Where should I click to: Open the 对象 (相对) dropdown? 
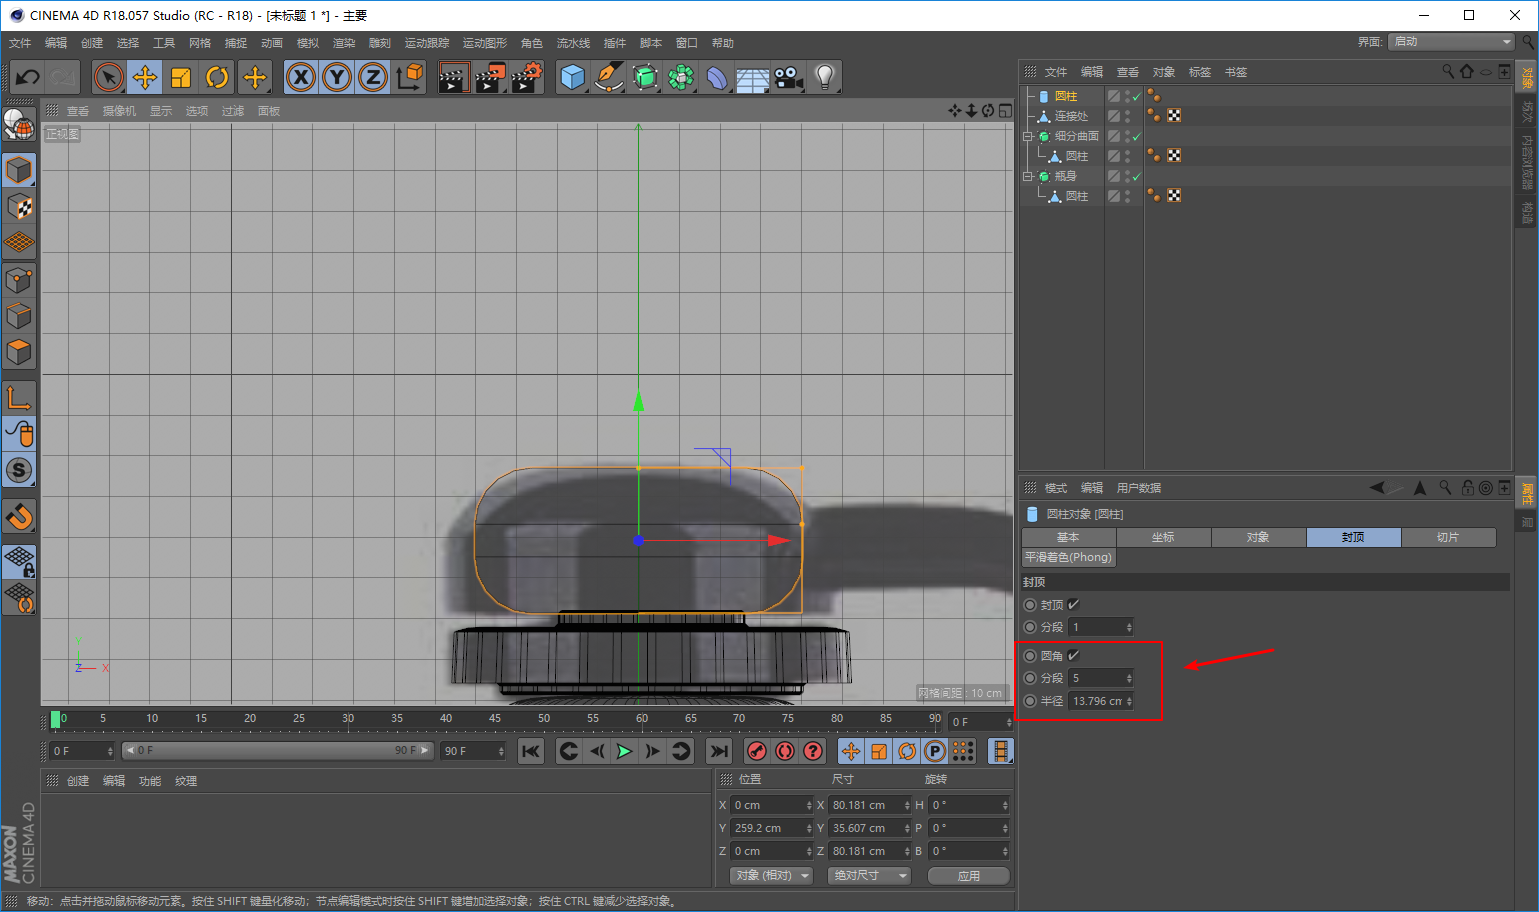pos(772,875)
